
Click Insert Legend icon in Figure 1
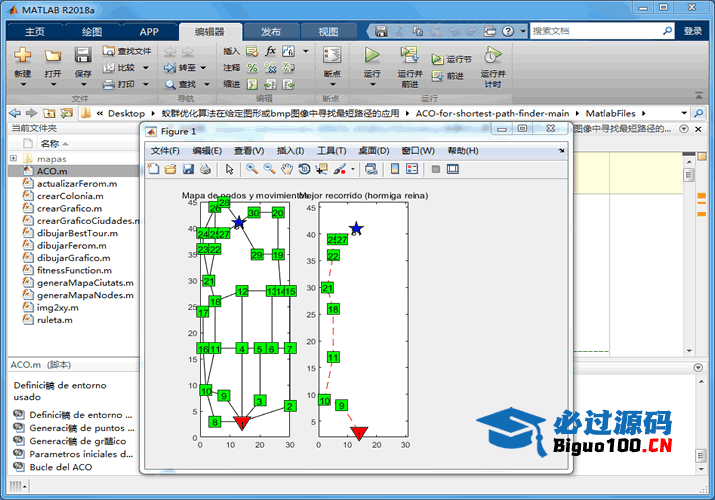(x=412, y=169)
